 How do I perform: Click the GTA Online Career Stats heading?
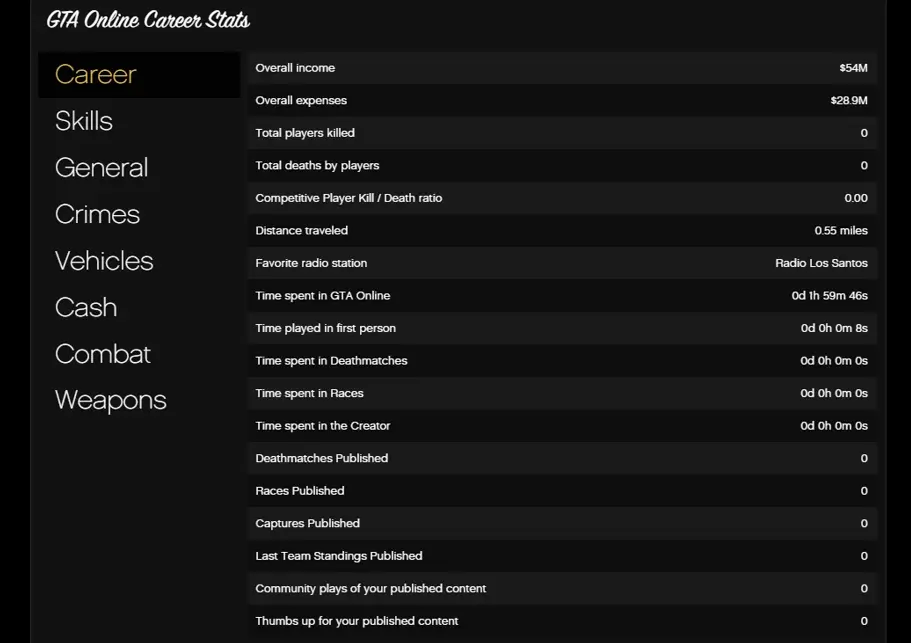(148, 20)
